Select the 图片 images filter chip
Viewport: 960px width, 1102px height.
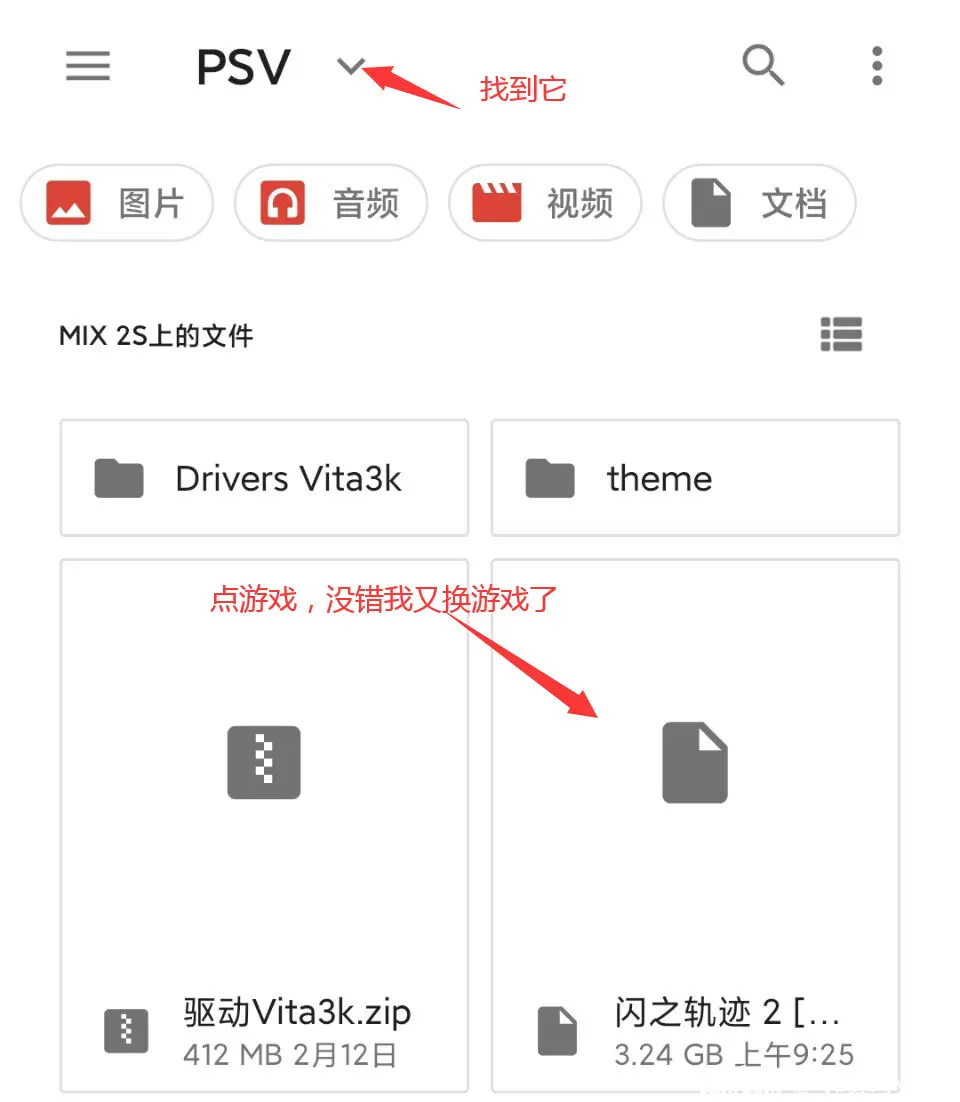pos(117,203)
